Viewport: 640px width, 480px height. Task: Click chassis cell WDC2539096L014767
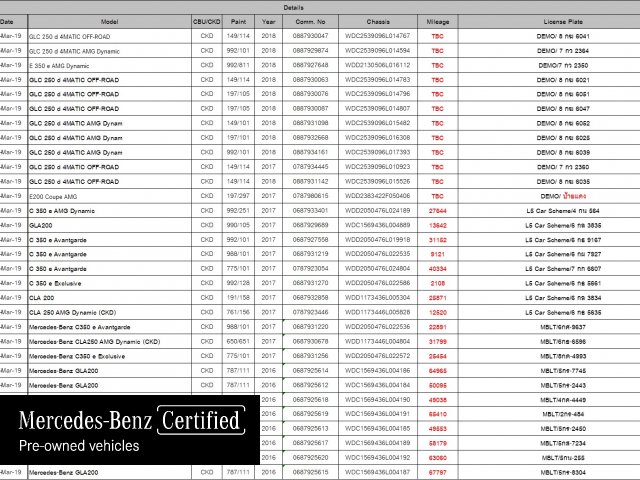(x=378, y=36)
